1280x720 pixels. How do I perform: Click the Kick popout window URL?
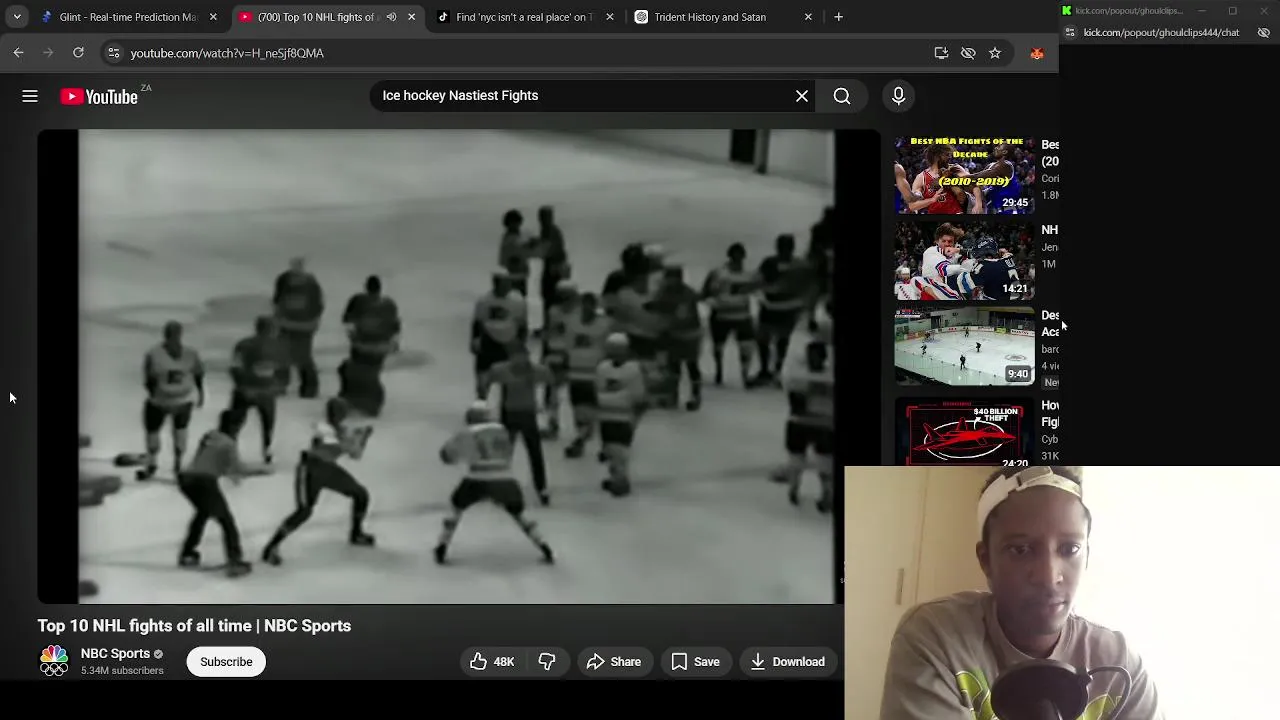pyautogui.click(x=1161, y=33)
